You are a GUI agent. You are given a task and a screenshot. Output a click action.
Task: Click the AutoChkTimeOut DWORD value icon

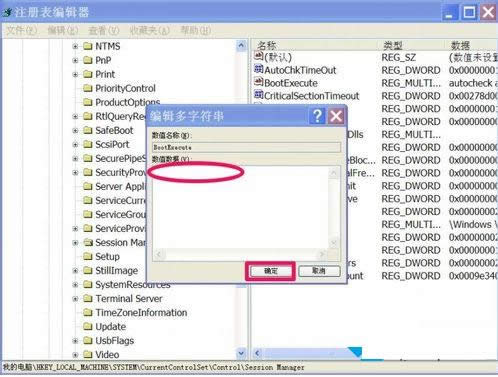tap(258, 69)
